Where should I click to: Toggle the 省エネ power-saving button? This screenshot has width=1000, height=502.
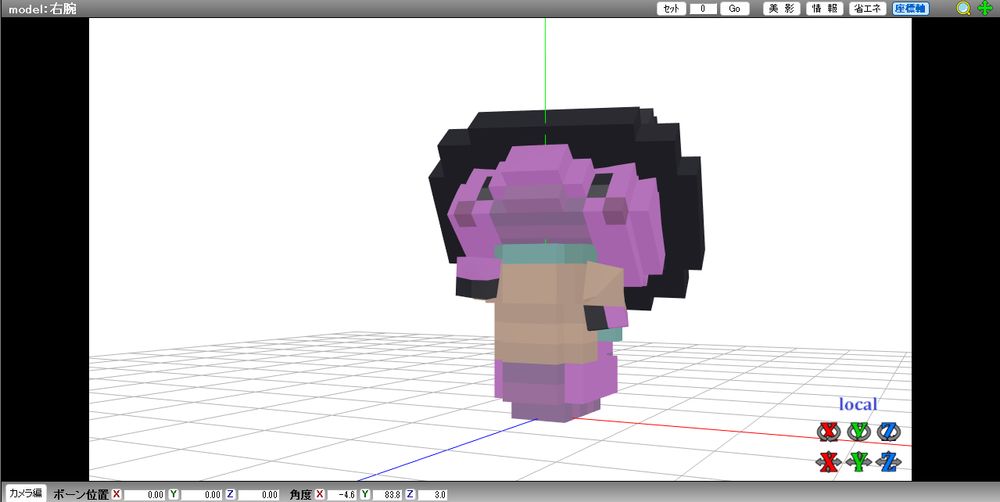coord(867,9)
